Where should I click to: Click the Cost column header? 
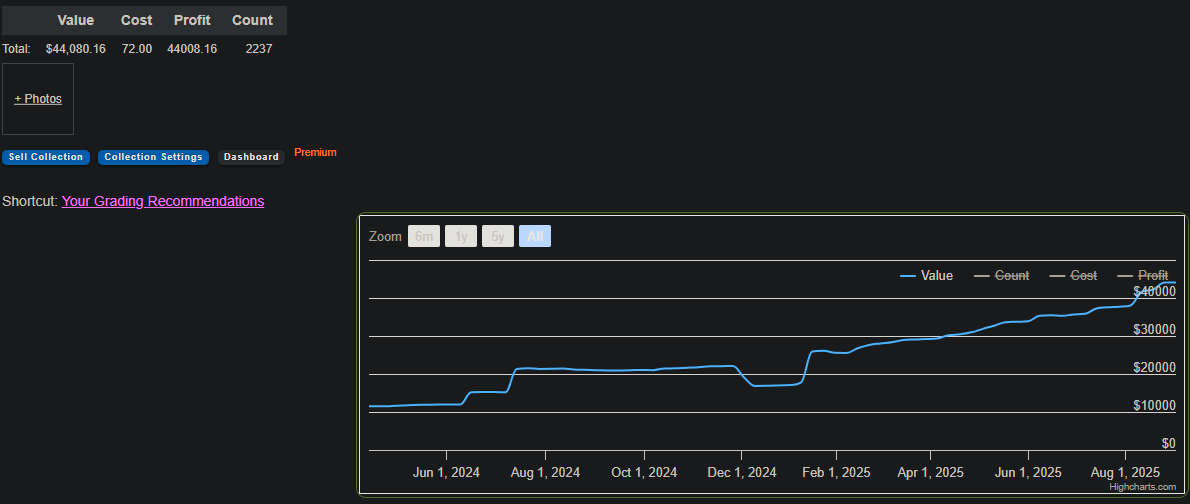tap(137, 20)
